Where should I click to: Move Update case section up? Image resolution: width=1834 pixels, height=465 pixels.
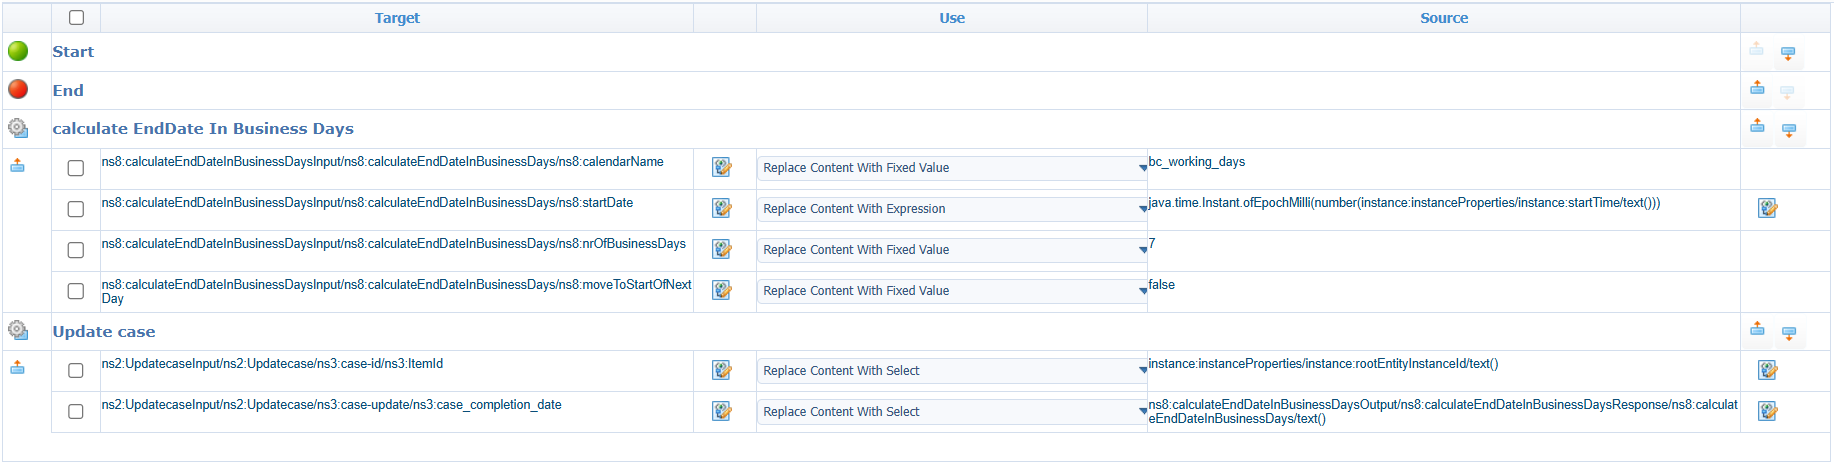pos(1757,330)
